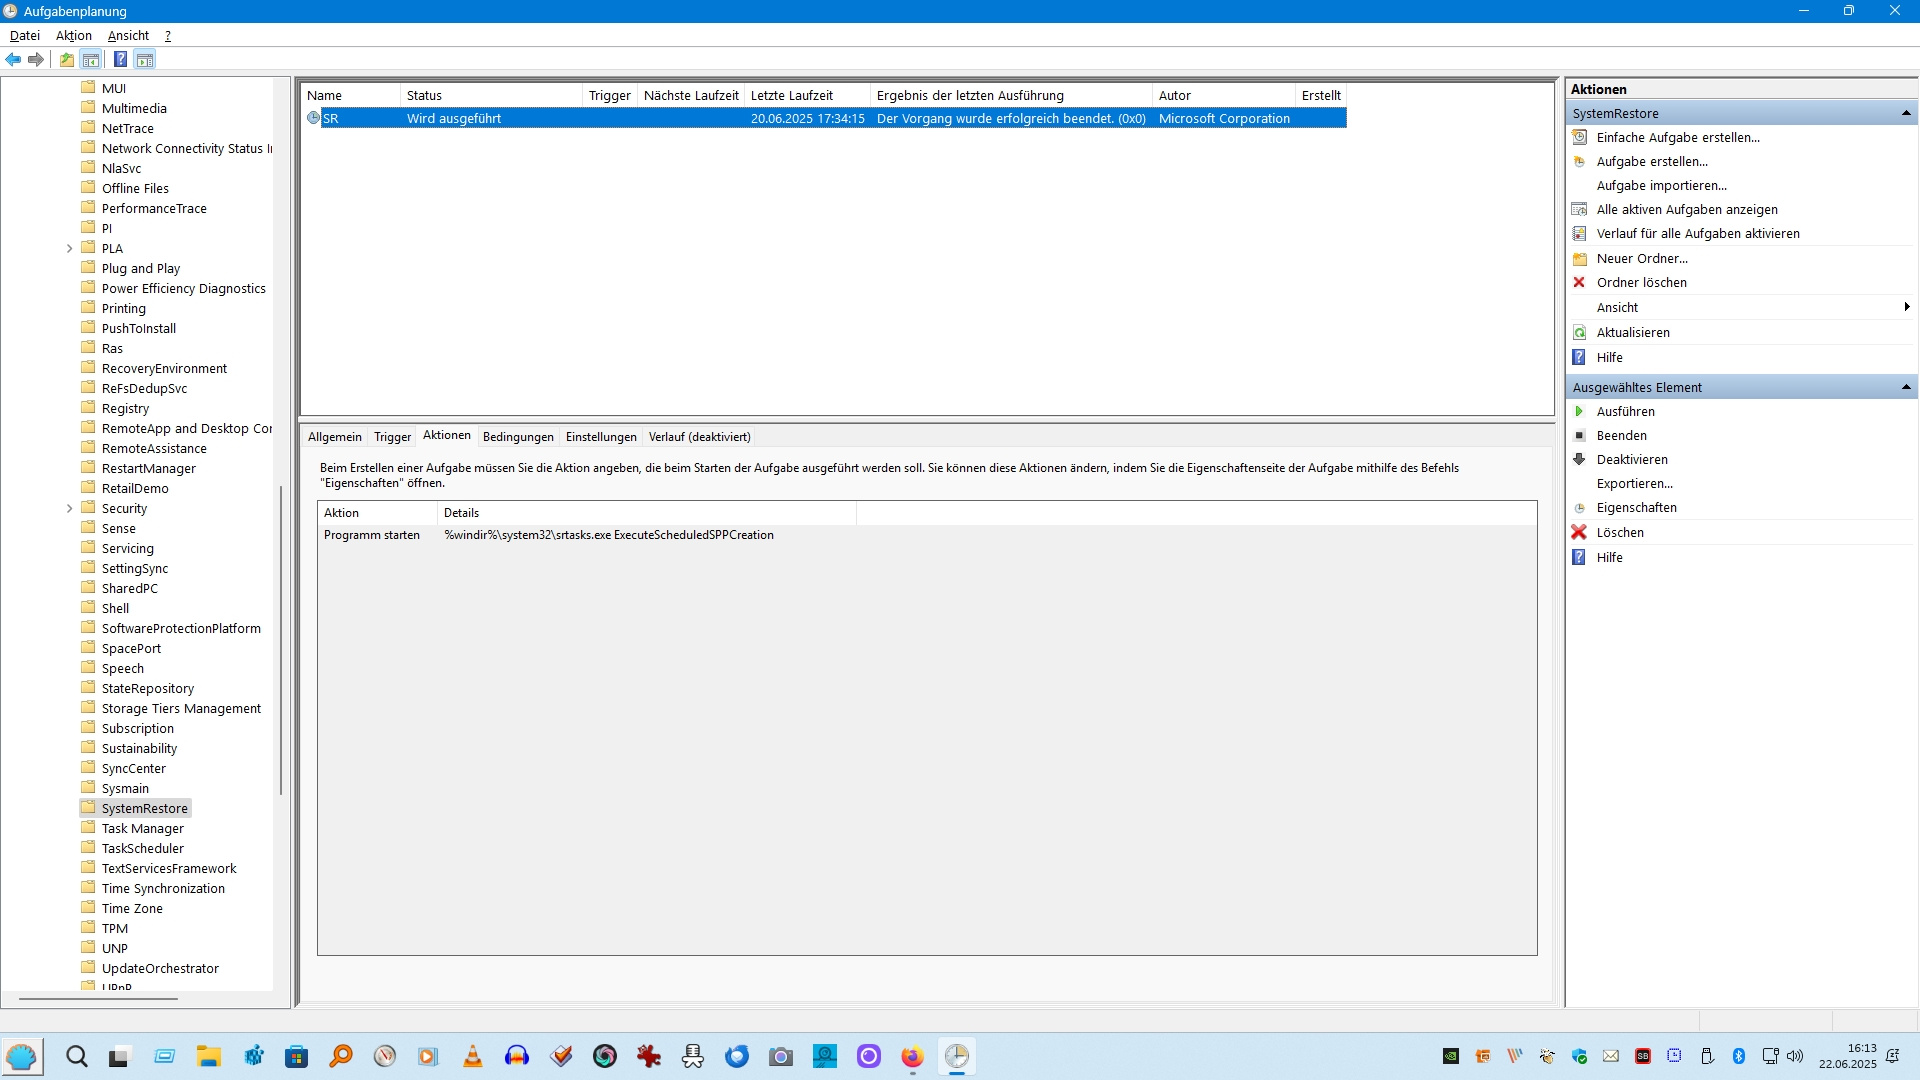Click the up-one-level folder toolbar icon

pyautogui.click(x=66, y=60)
